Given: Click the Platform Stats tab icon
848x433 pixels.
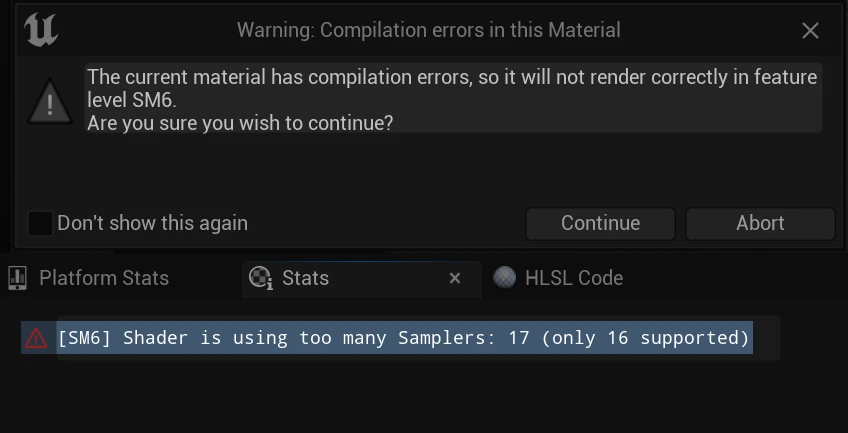Looking at the screenshot, I should coord(17,278).
